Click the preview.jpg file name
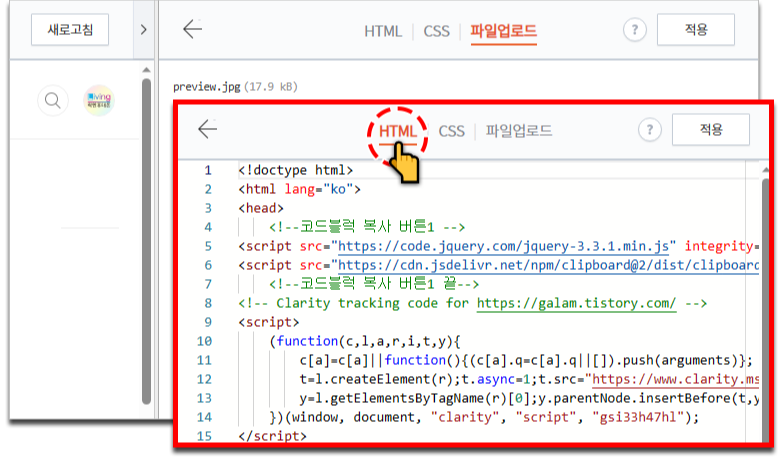780x461 pixels. tap(206, 87)
